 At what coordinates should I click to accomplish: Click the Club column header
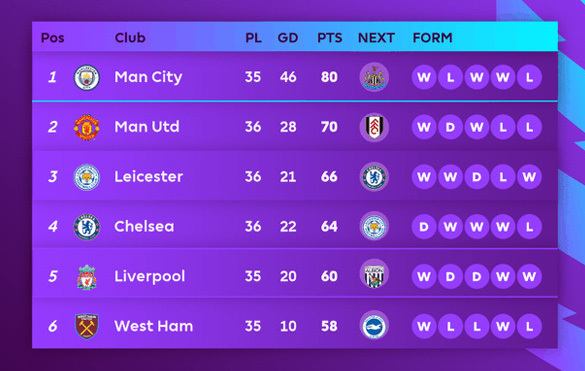[x=130, y=38]
